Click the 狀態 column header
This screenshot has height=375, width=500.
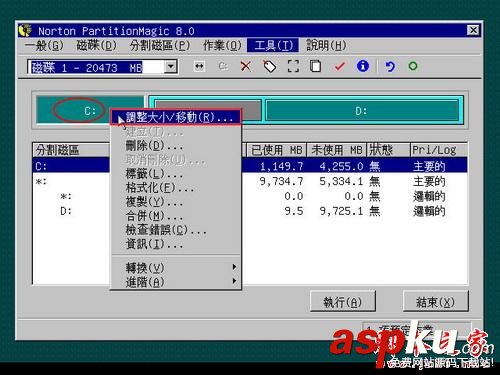click(388, 150)
